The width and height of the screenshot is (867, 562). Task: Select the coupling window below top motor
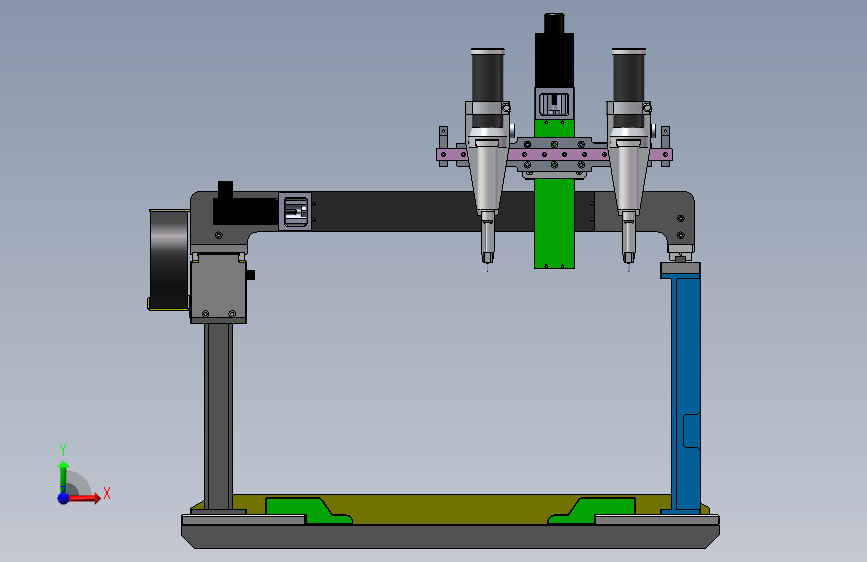tap(554, 105)
